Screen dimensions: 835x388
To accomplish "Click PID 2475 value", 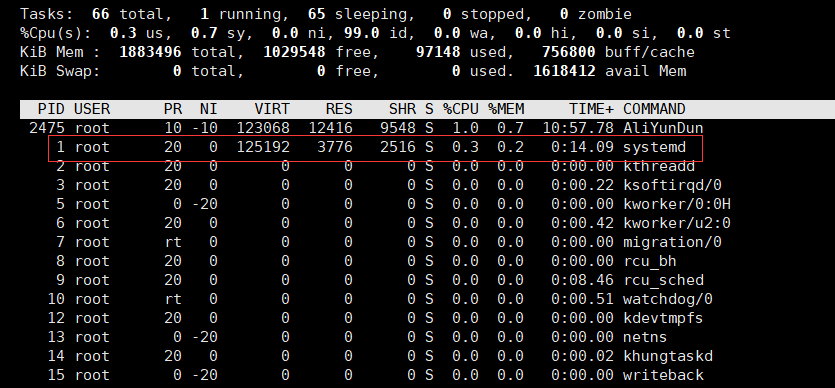I will pyautogui.click(x=47, y=128).
